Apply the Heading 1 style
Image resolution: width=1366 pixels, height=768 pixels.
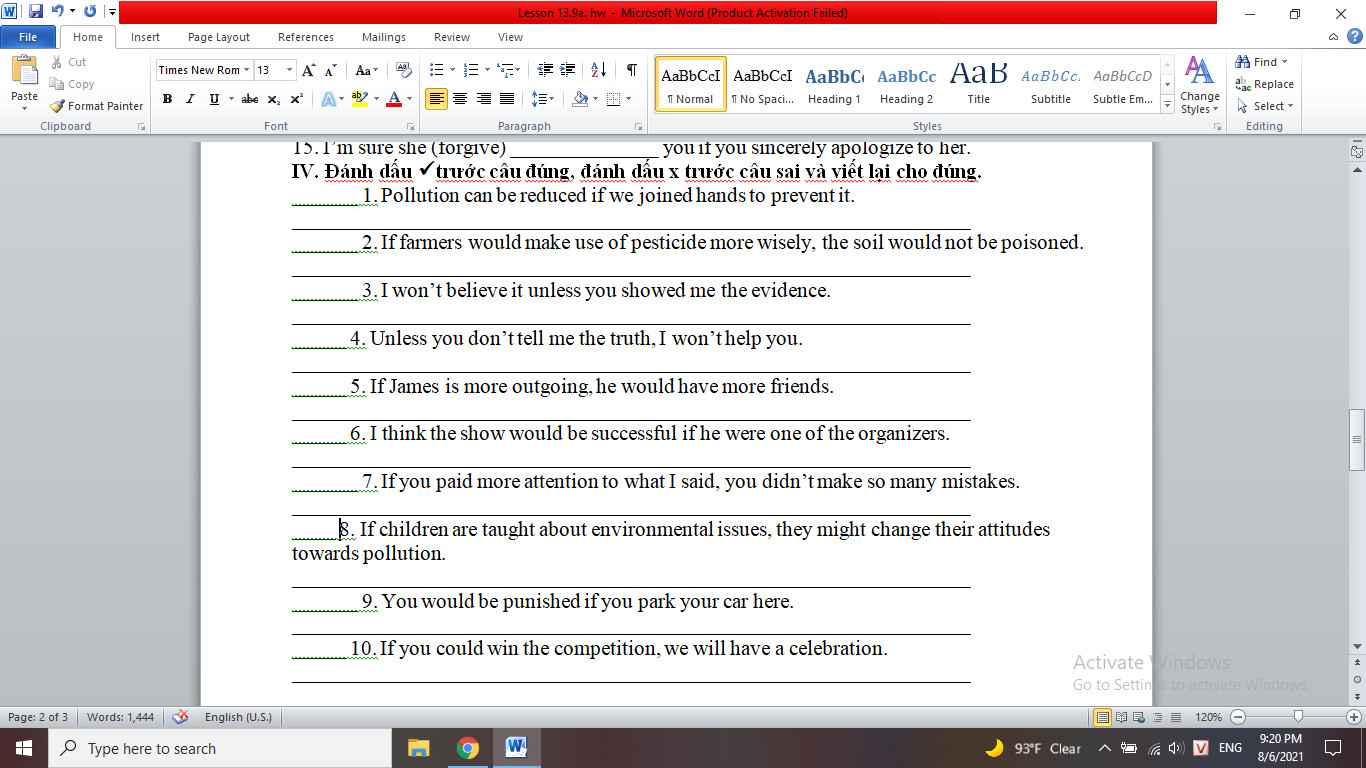835,84
